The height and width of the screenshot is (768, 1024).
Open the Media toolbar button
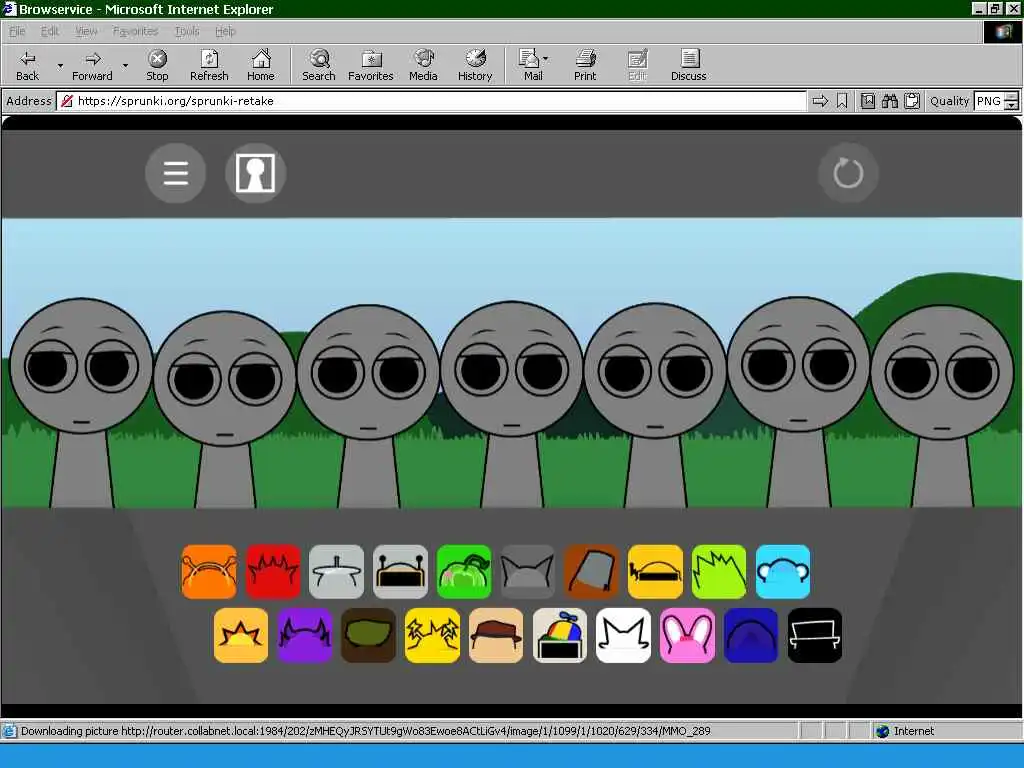click(423, 65)
